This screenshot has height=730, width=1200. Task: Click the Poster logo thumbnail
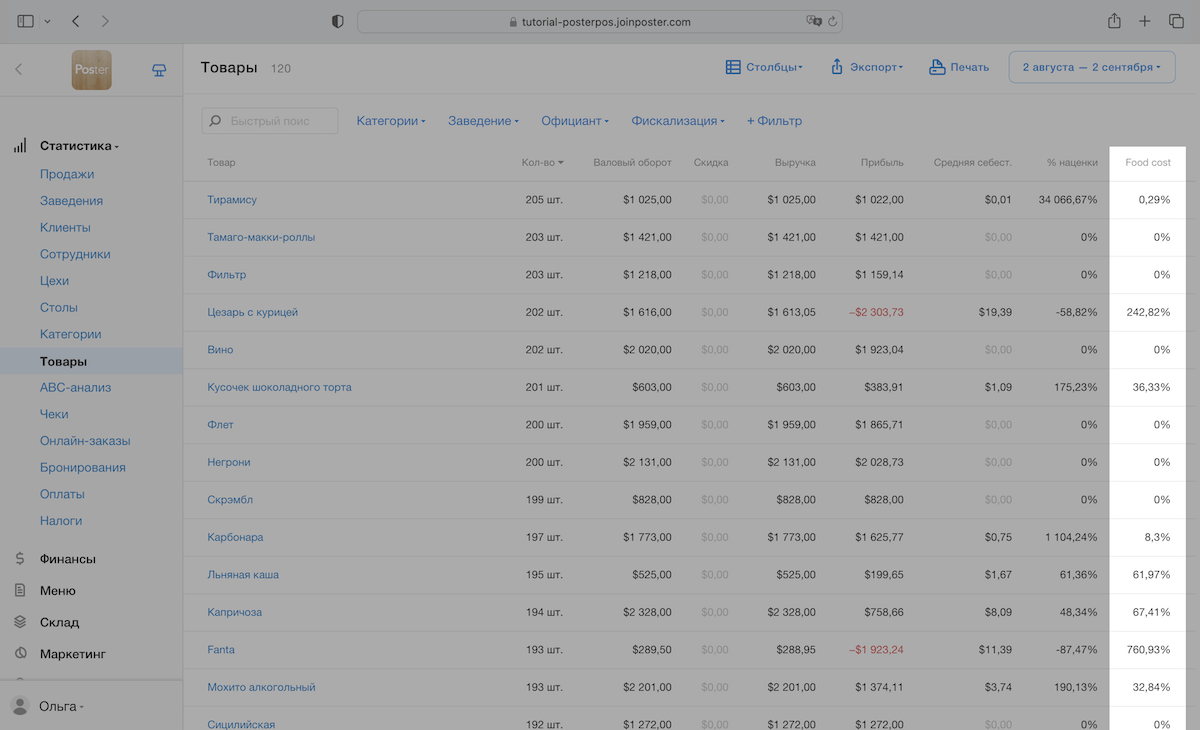(91, 70)
